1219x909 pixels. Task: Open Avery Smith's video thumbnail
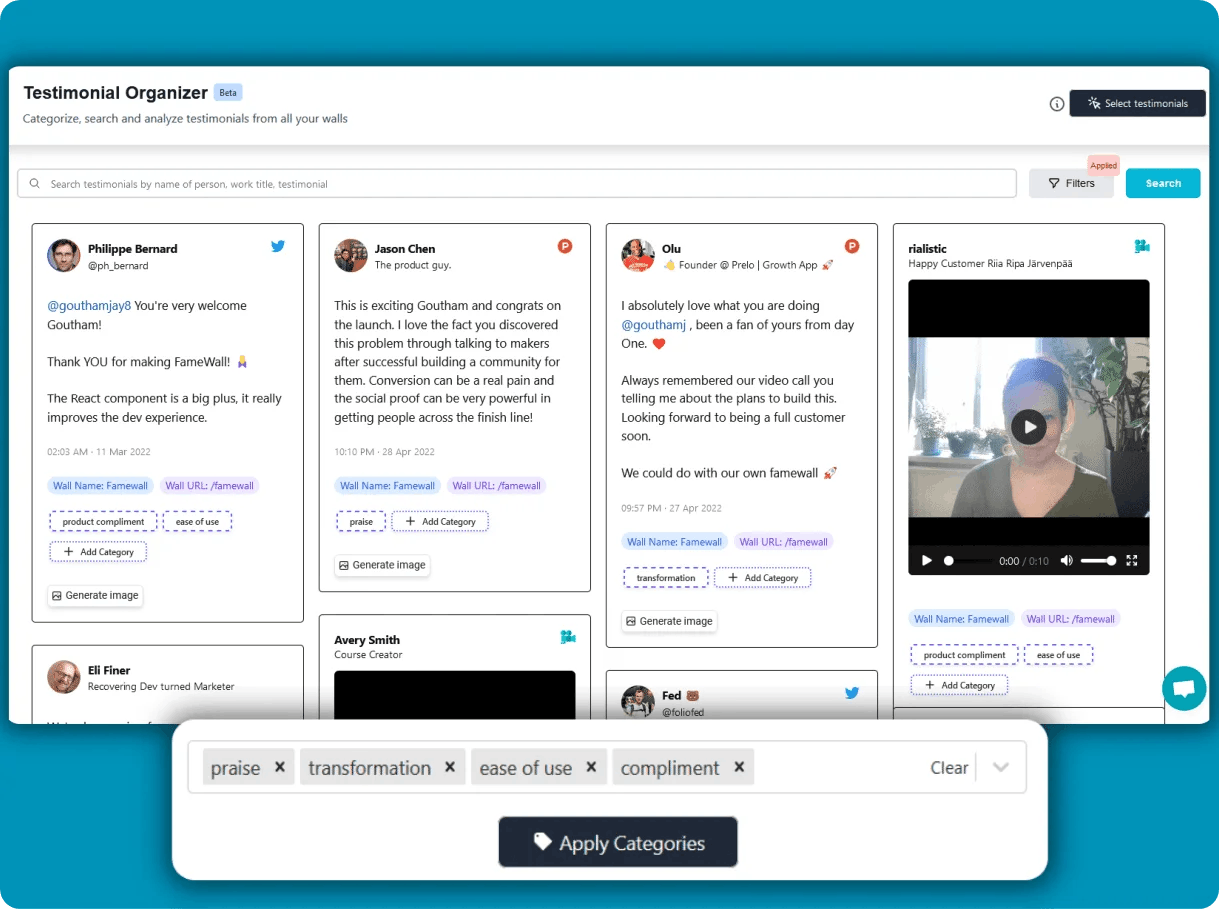point(455,695)
